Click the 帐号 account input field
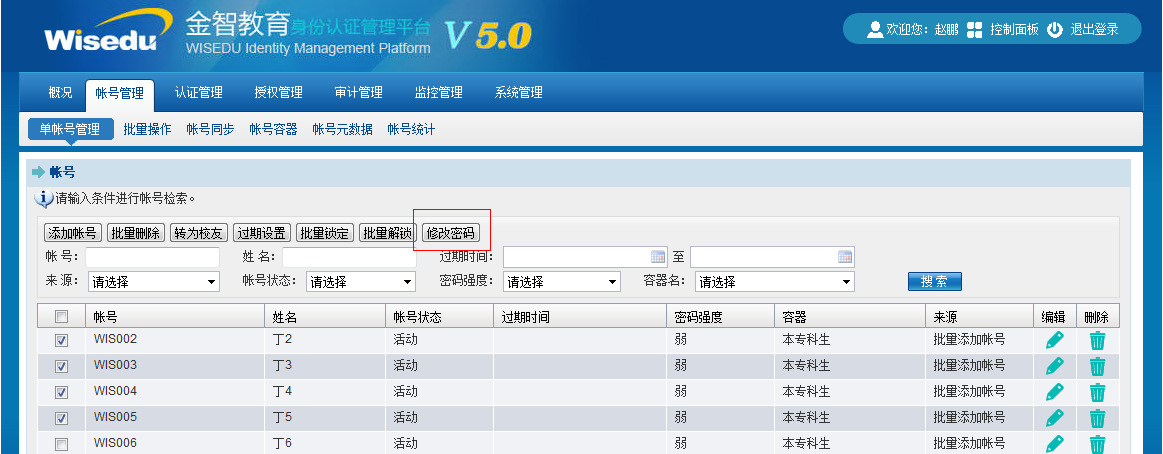The height and width of the screenshot is (454, 1163). 153,258
